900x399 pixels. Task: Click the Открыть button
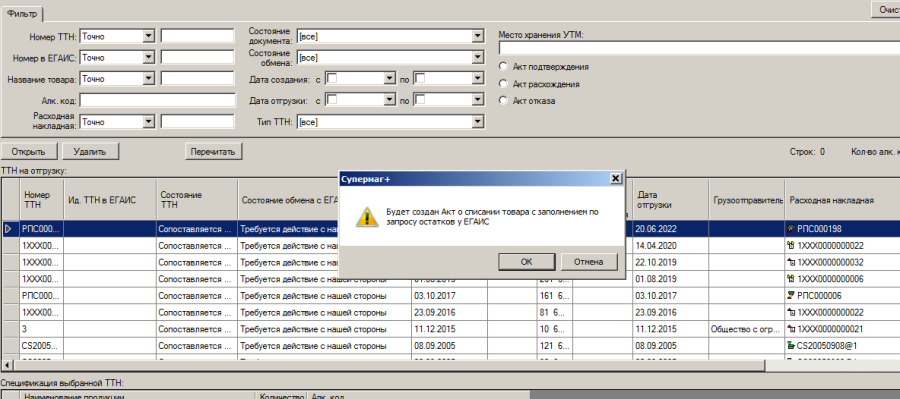pyautogui.click(x=29, y=152)
